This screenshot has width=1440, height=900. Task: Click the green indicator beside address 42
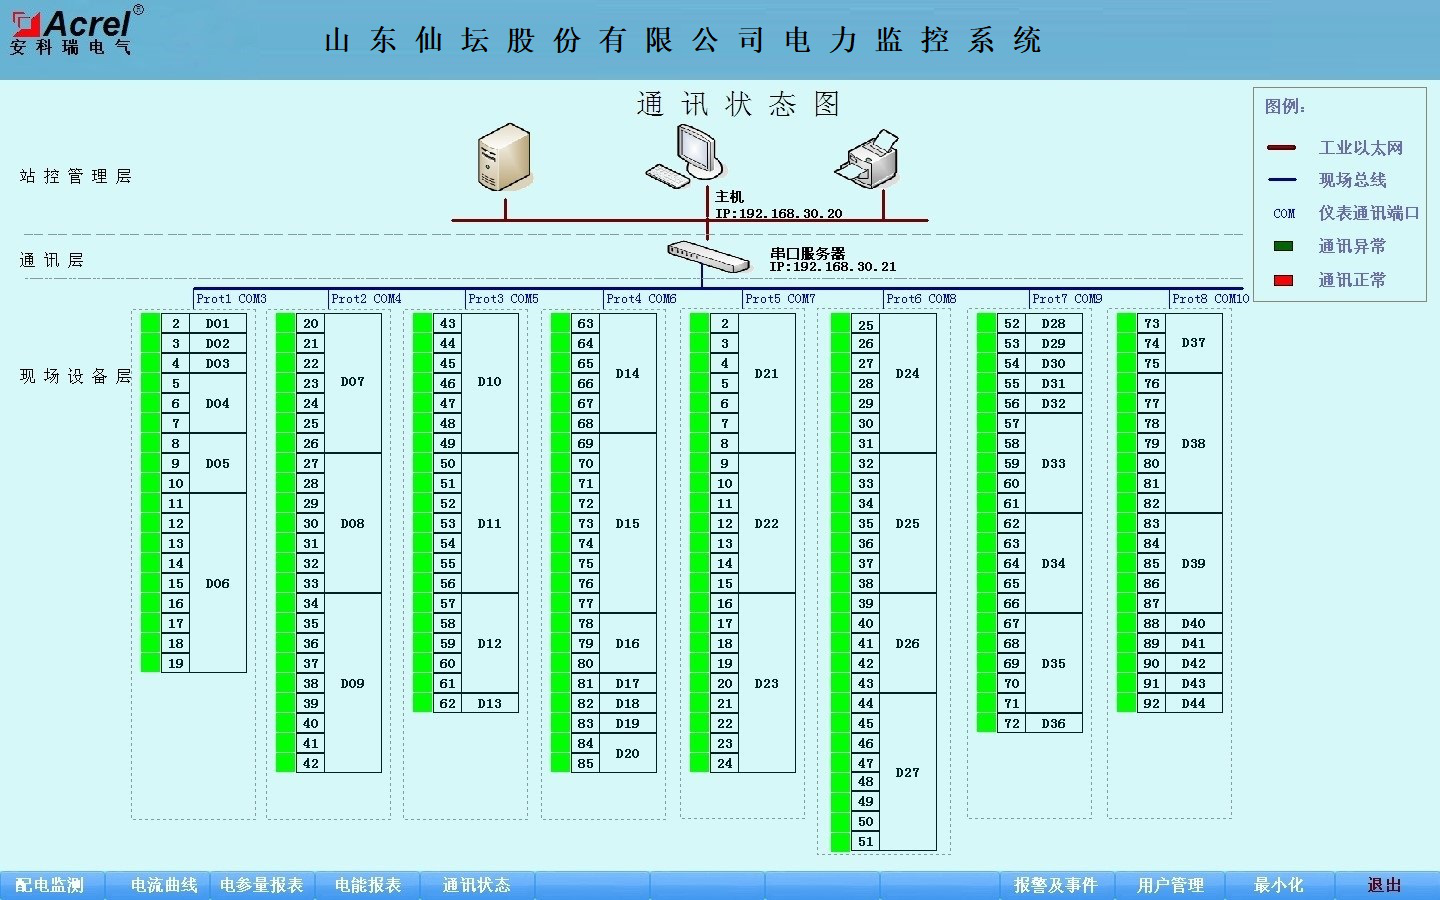click(x=285, y=763)
